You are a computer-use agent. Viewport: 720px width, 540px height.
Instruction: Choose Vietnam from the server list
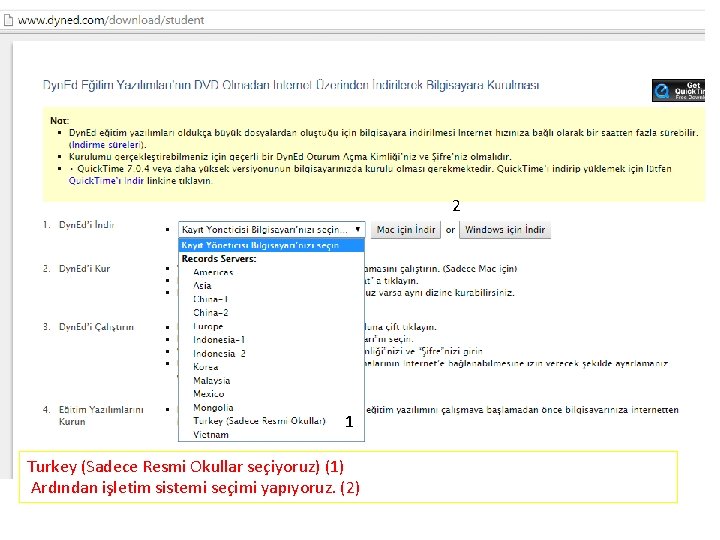pyautogui.click(x=211, y=435)
